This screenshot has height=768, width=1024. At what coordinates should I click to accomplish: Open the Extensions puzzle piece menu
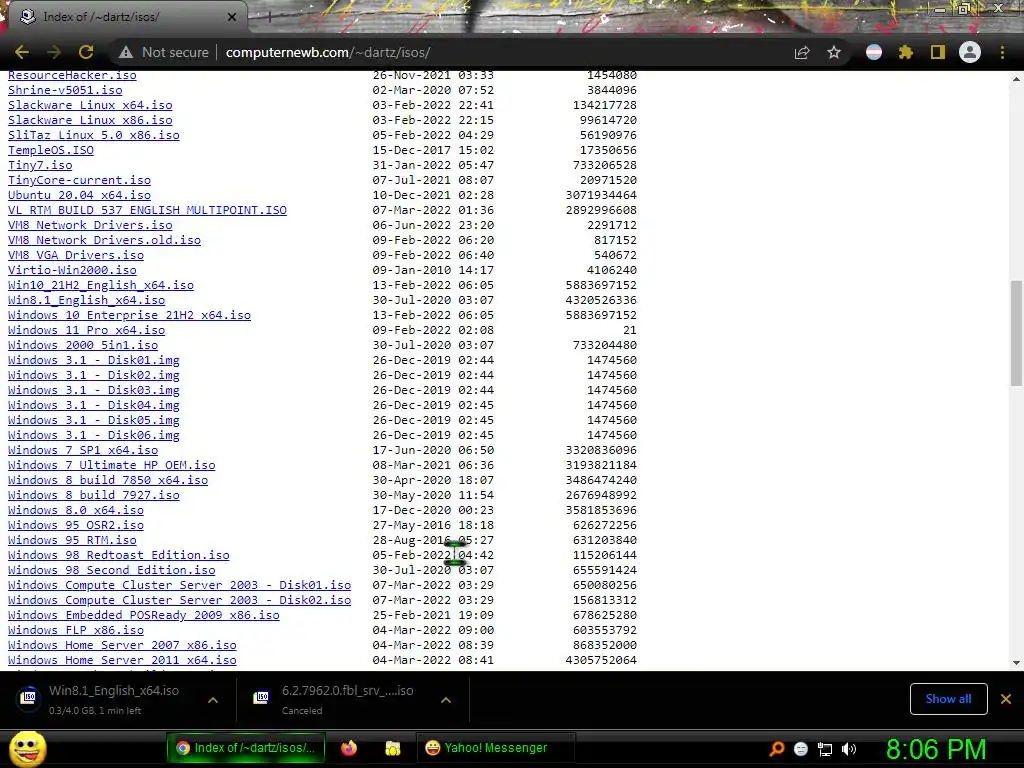tap(905, 52)
